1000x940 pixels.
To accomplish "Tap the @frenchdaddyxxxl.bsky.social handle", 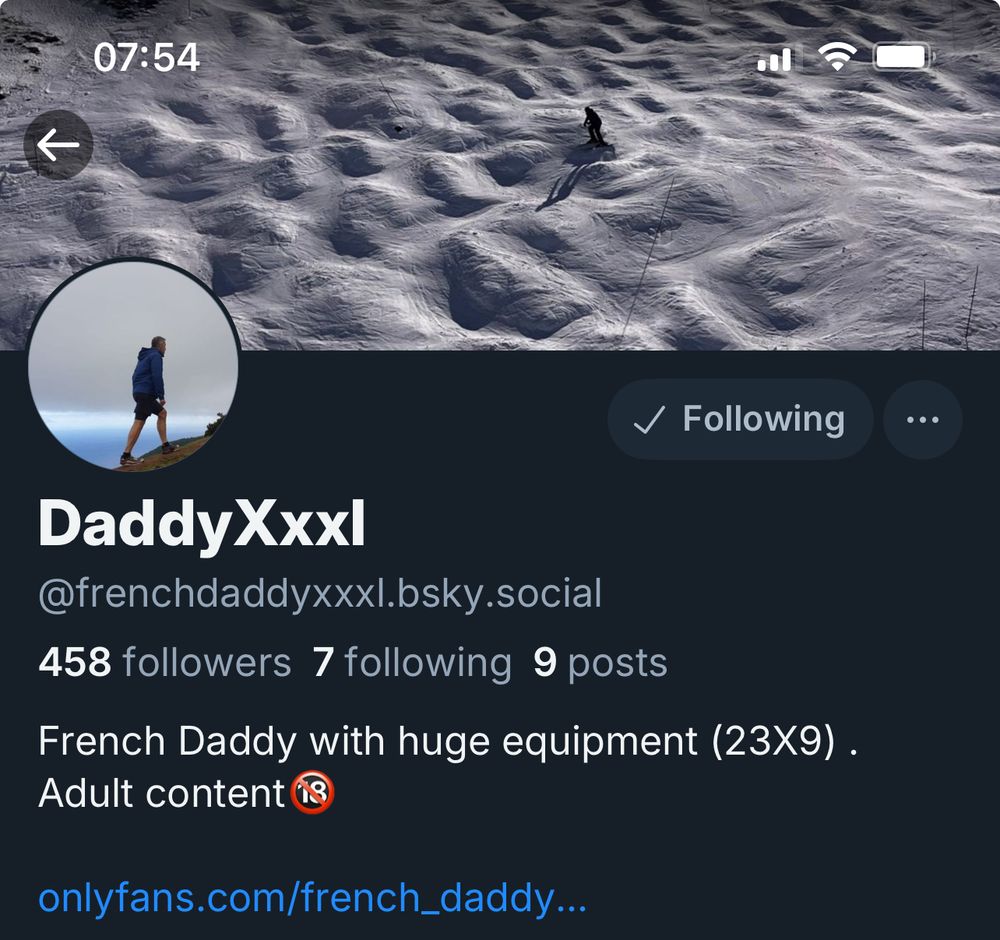I will [320, 594].
